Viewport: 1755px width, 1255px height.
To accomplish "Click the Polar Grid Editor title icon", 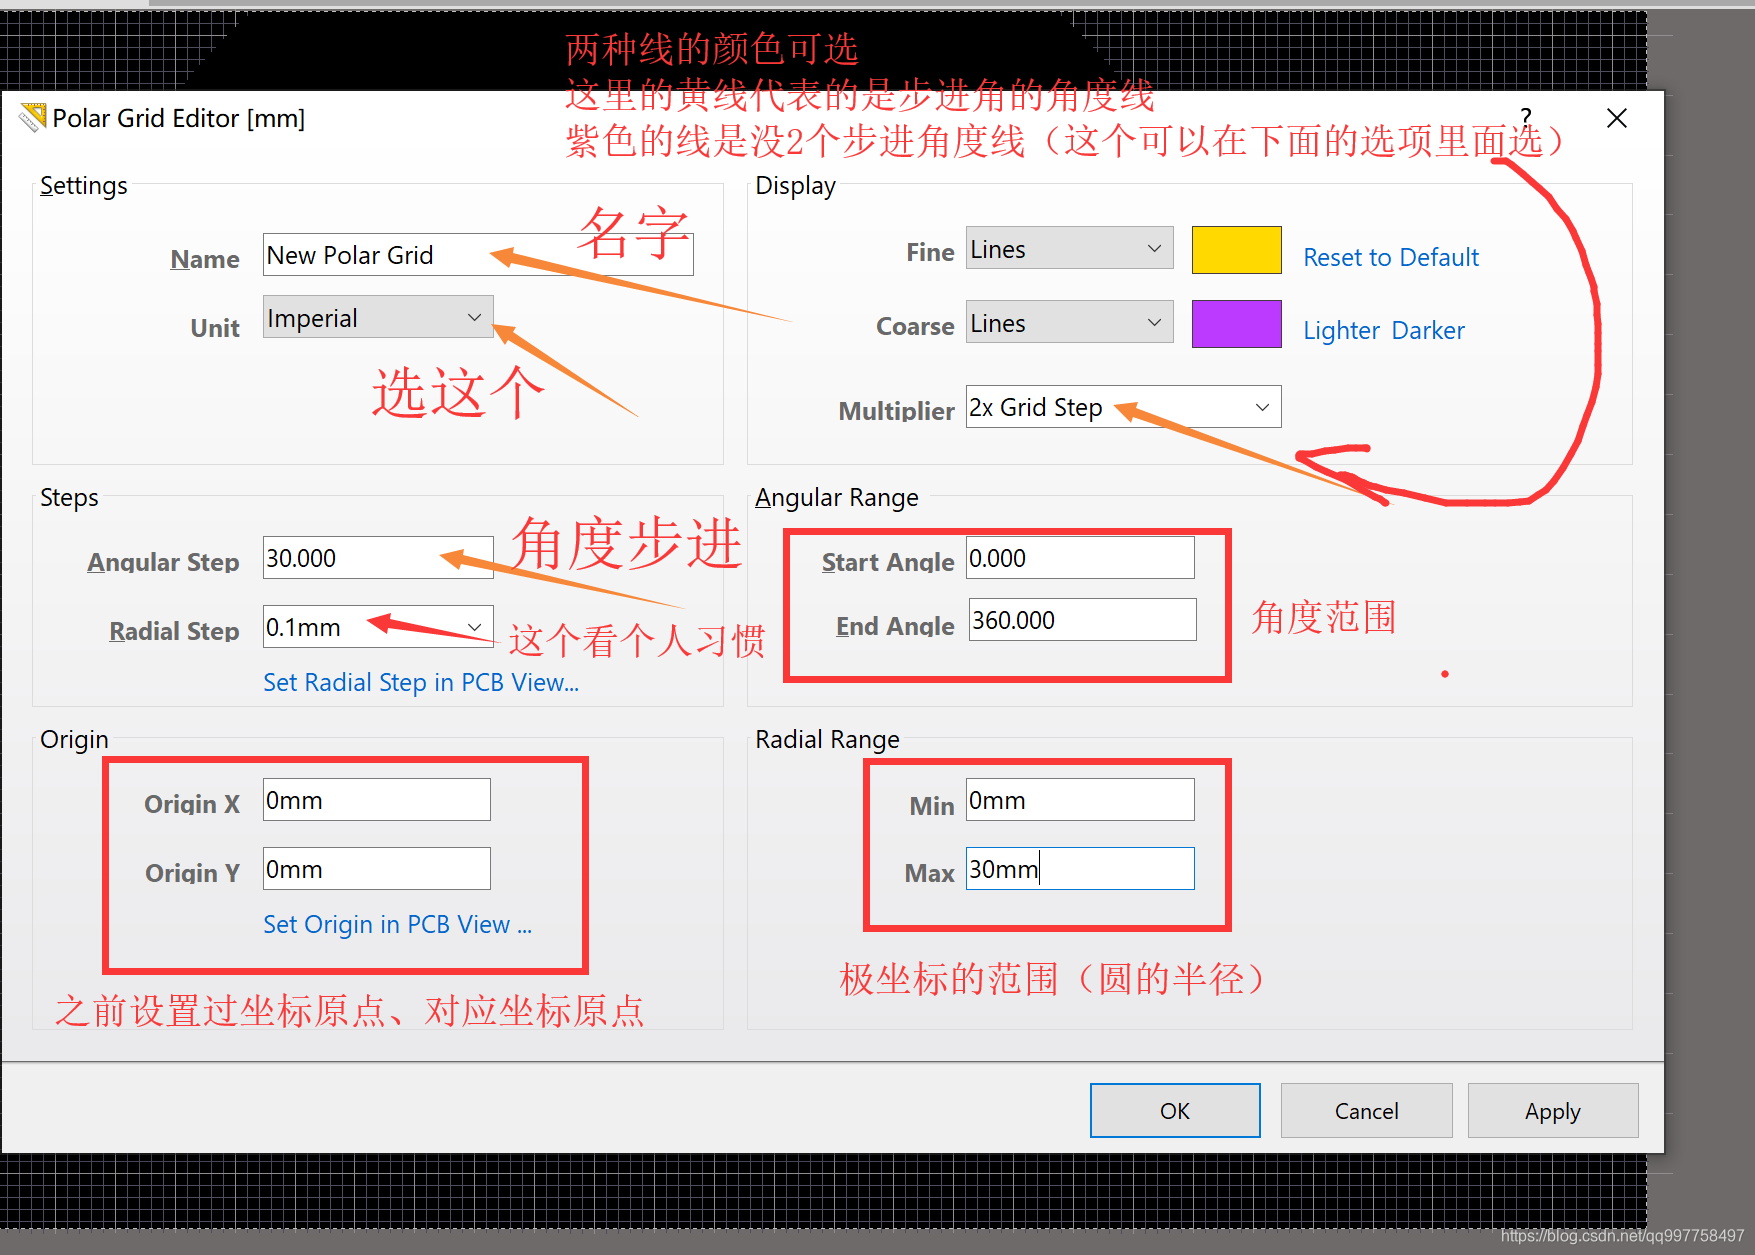I will 33,118.
